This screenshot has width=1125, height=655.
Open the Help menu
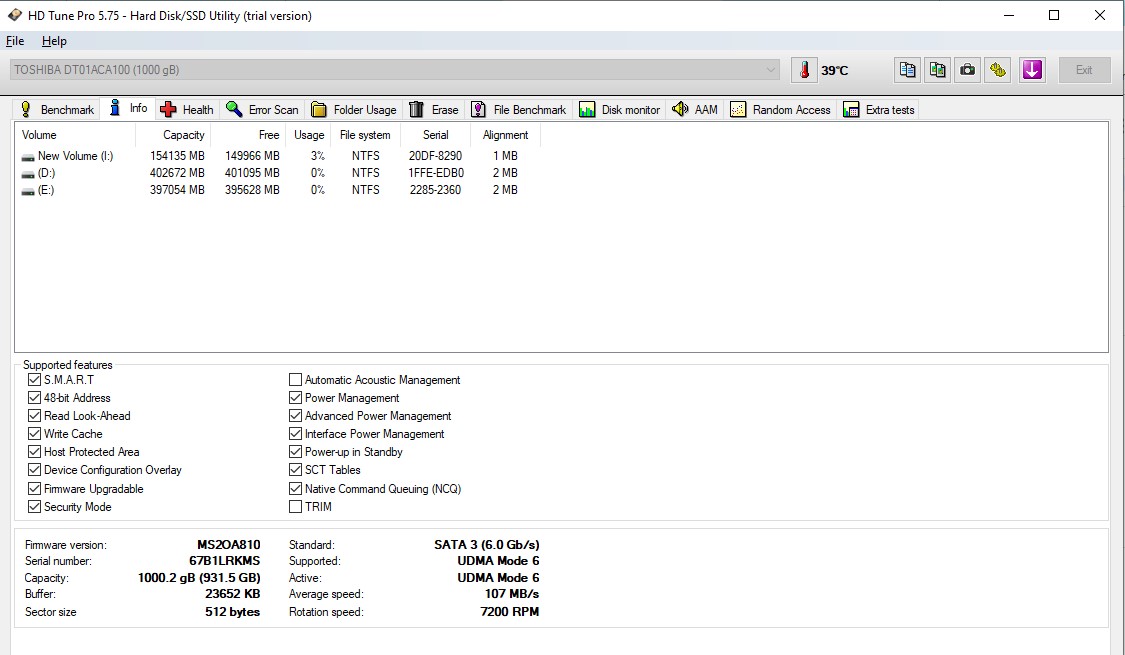coord(54,41)
